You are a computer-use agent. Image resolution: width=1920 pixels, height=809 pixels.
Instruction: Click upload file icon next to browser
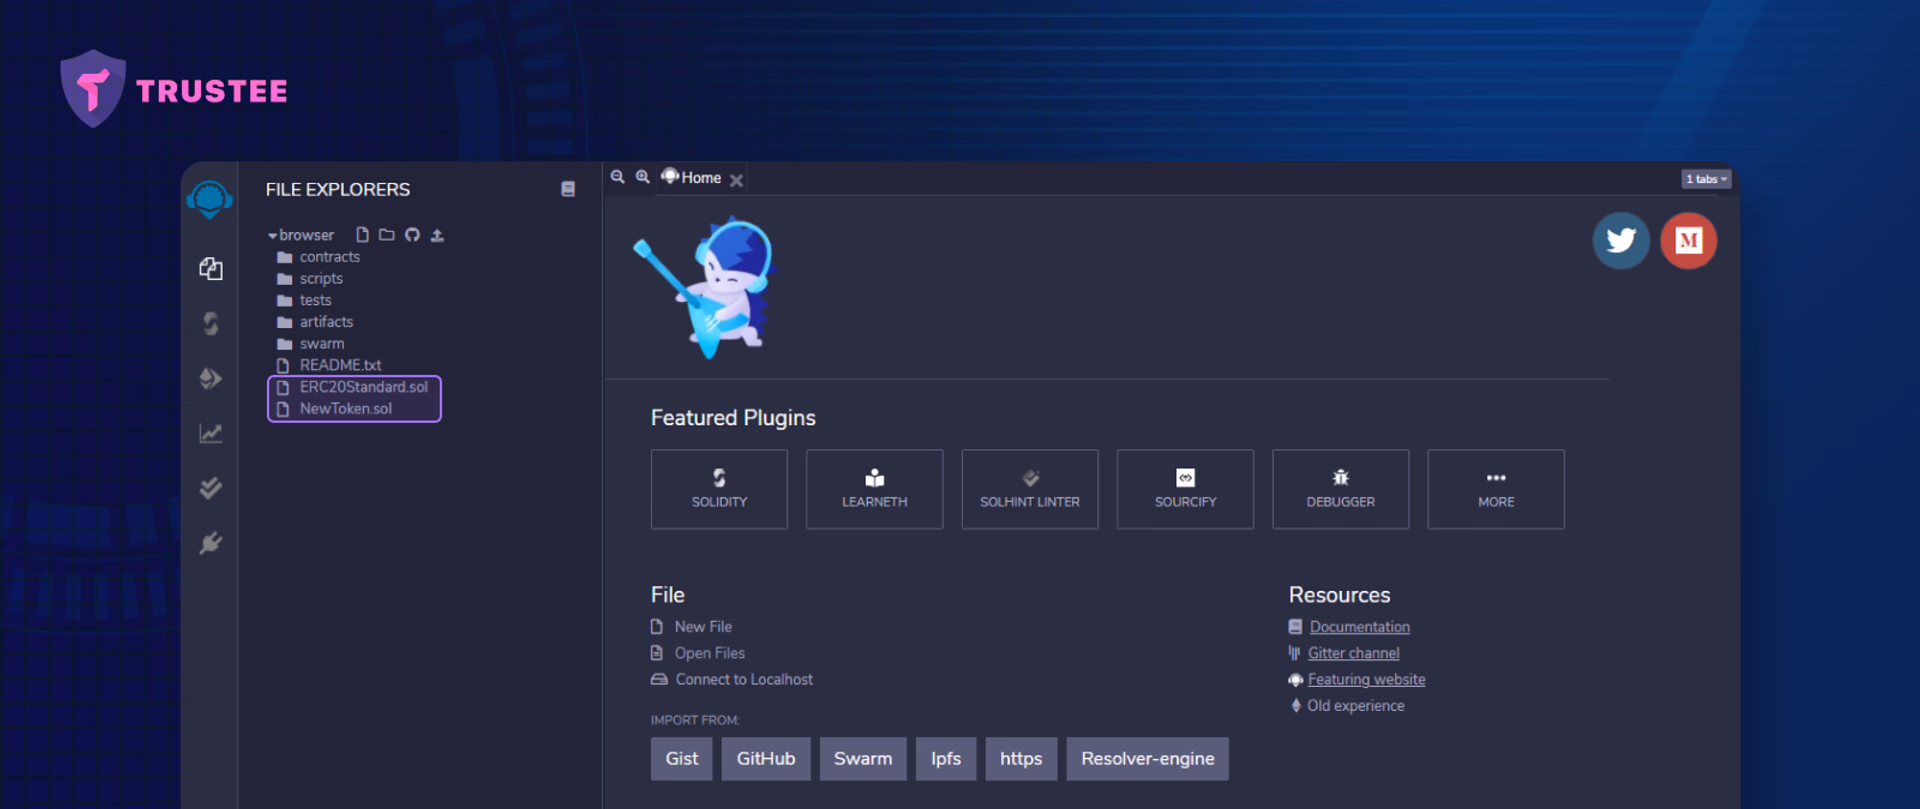point(437,235)
